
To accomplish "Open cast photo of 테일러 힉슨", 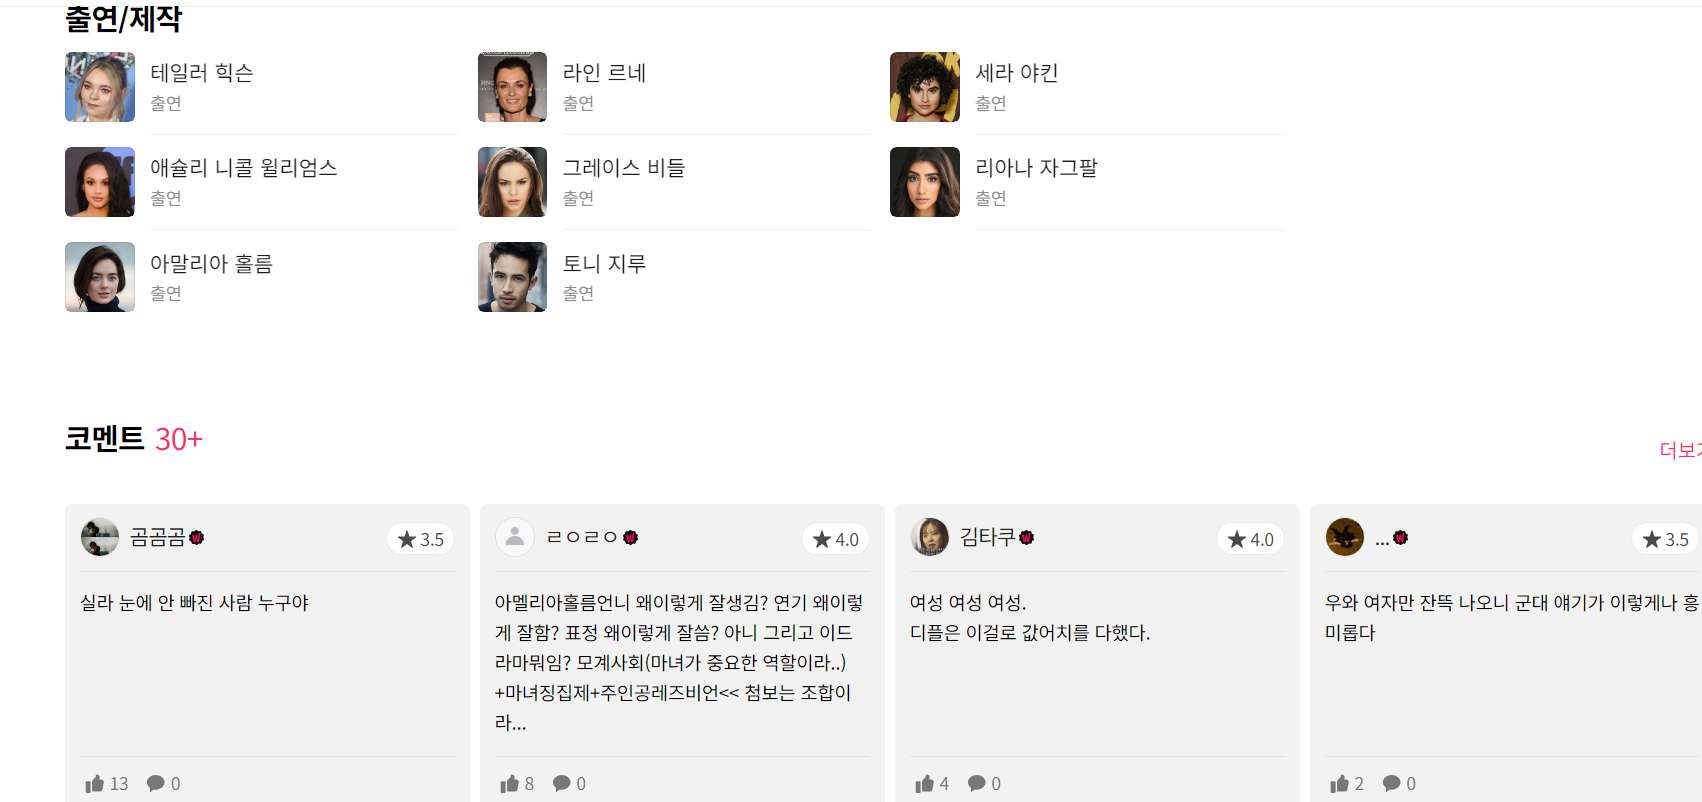I will pyautogui.click(x=100, y=87).
